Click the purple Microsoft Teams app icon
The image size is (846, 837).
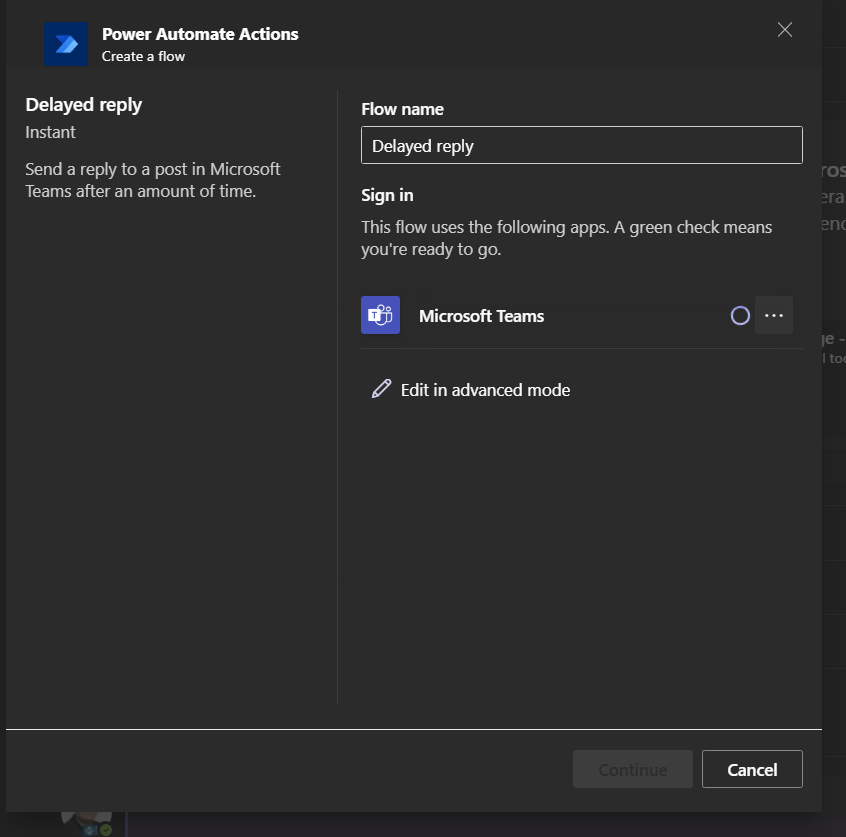pyautogui.click(x=380, y=315)
